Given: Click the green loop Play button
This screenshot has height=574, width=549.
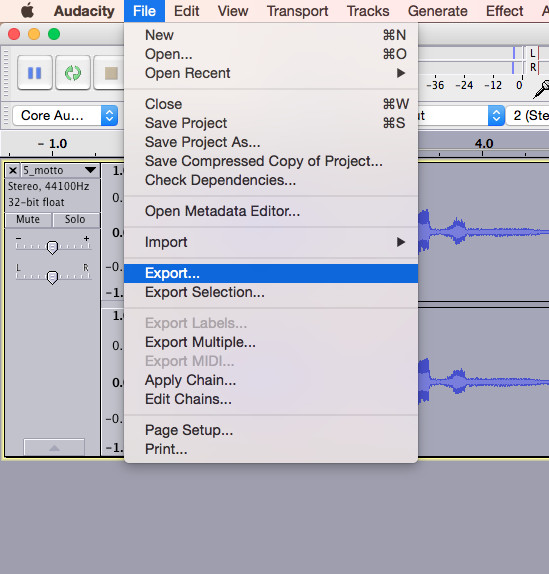Looking at the screenshot, I should 73,72.
